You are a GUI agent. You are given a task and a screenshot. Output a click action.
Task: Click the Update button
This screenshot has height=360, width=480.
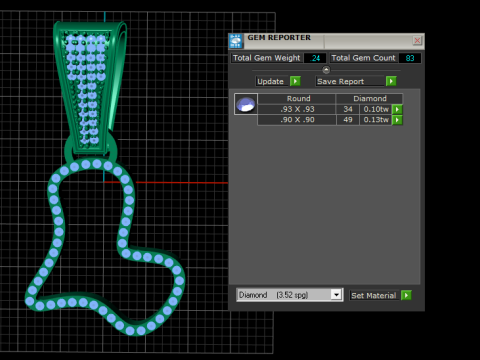[271, 81]
